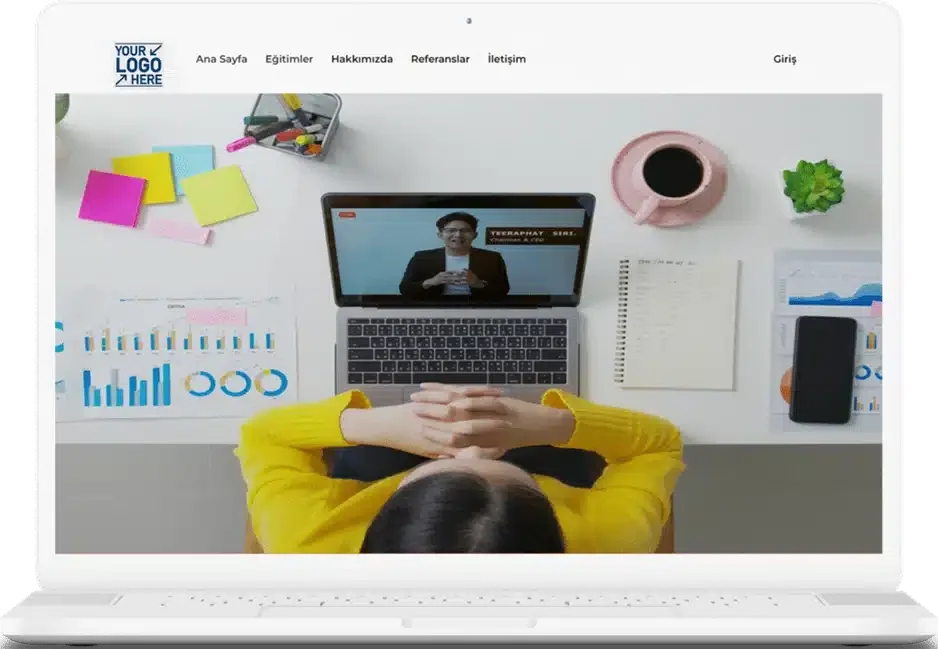Navigate to the İletişim page
This screenshot has width=938, height=649.
click(506, 59)
